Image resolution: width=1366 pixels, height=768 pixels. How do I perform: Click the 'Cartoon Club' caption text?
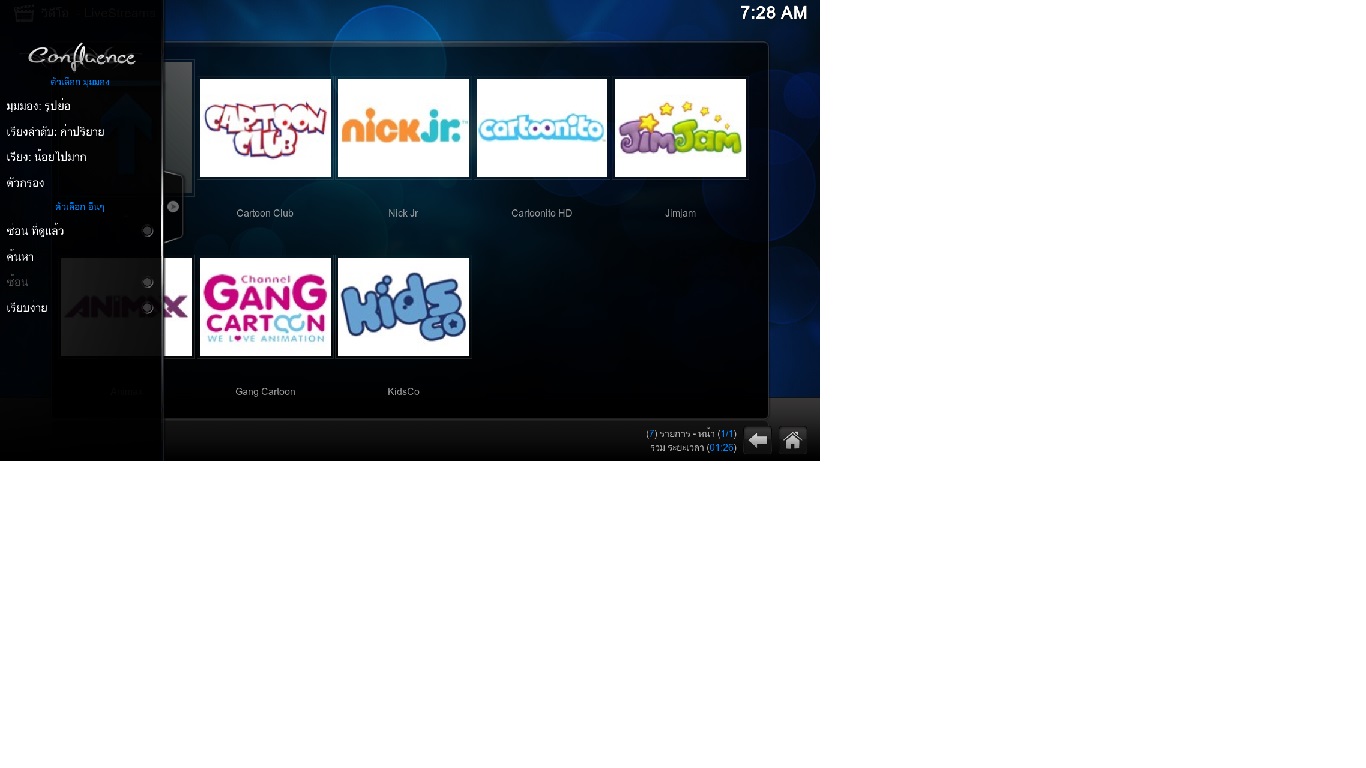point(265,213)
